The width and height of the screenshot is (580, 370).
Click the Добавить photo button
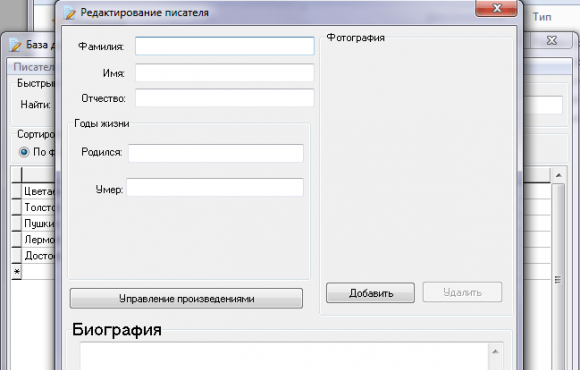tap(370, 293)
